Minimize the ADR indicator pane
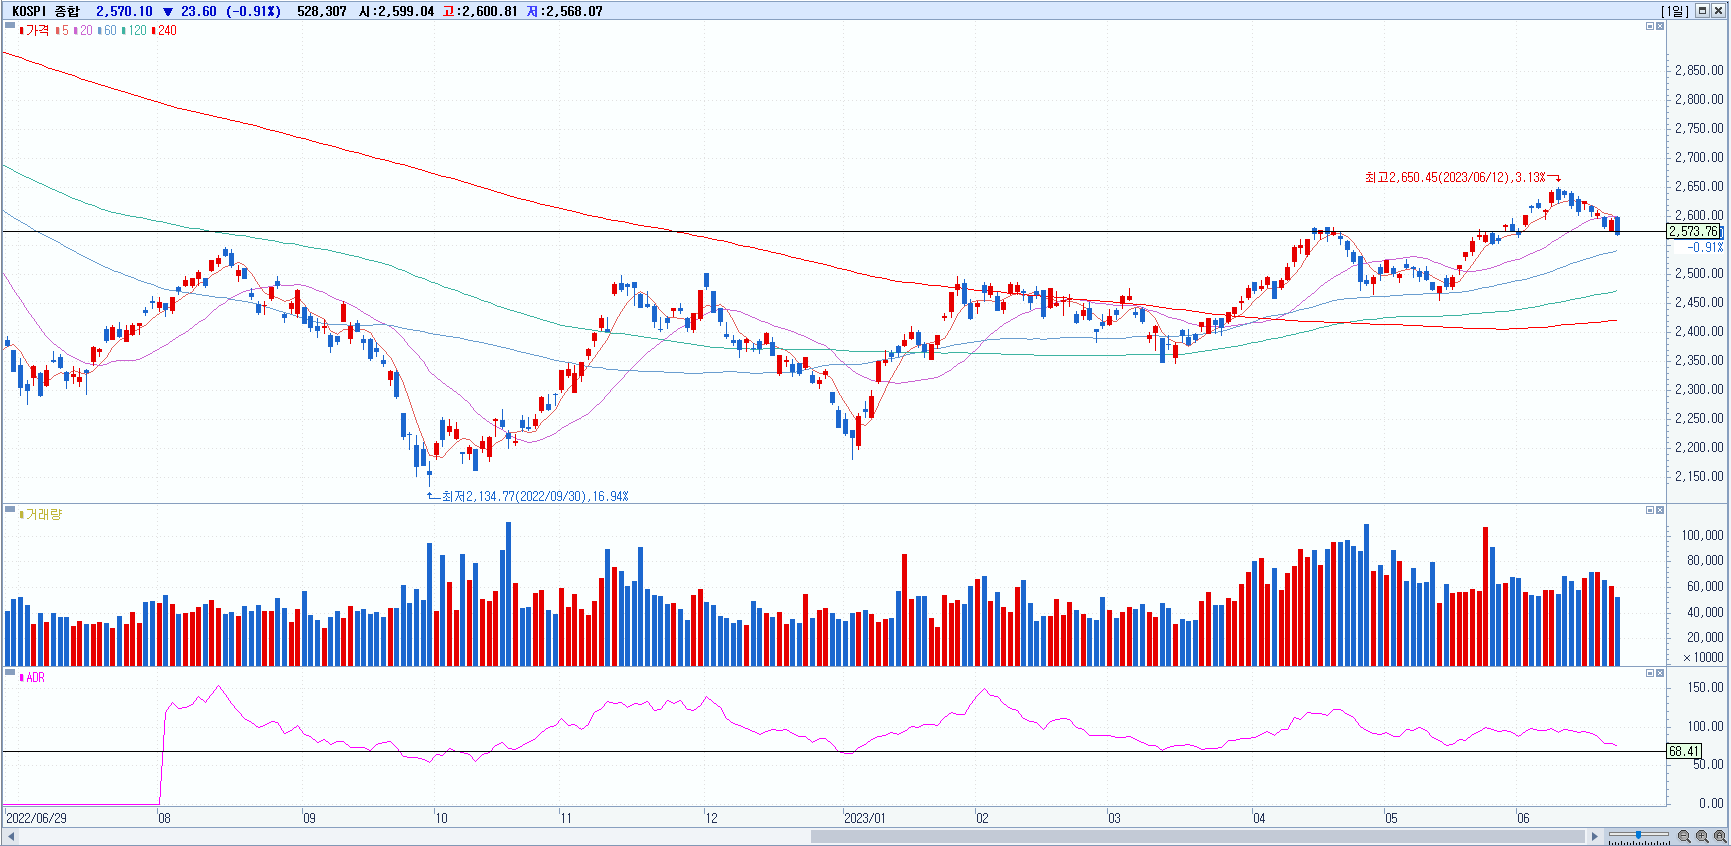The width and height of the screenshot is (1731, 846). [x=1650, y=673]
